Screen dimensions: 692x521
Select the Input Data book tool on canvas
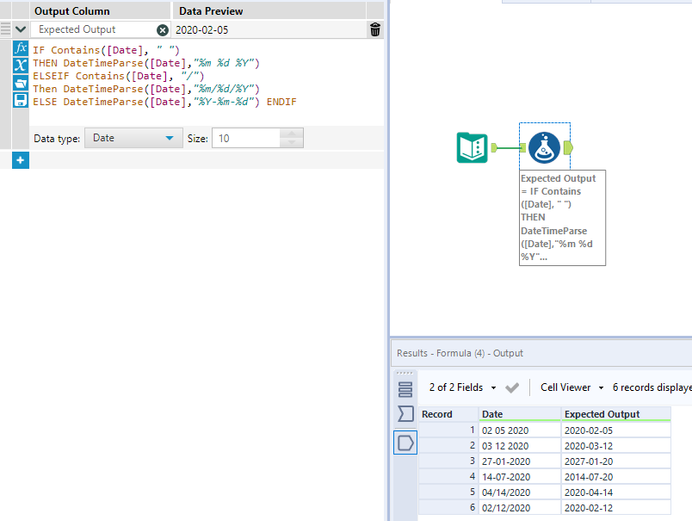tap(472, 148)
